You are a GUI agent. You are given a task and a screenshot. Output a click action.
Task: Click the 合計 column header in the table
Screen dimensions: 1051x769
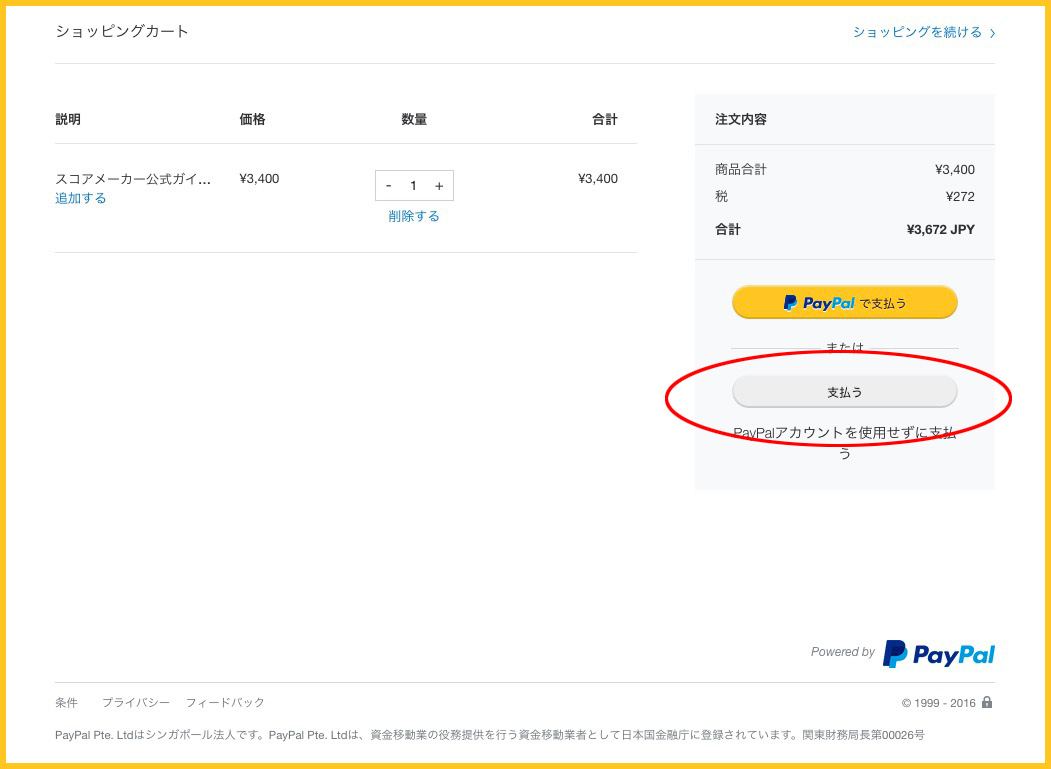tap(605, 119)
